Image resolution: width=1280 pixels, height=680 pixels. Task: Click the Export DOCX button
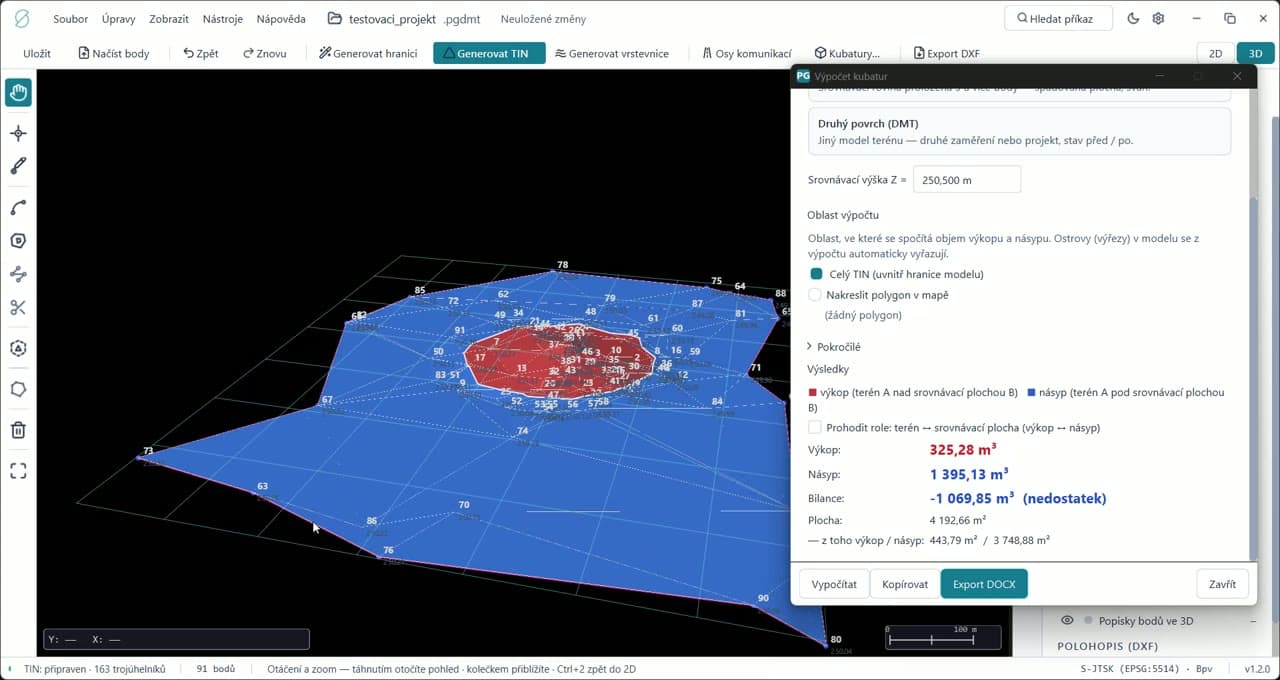984,584
